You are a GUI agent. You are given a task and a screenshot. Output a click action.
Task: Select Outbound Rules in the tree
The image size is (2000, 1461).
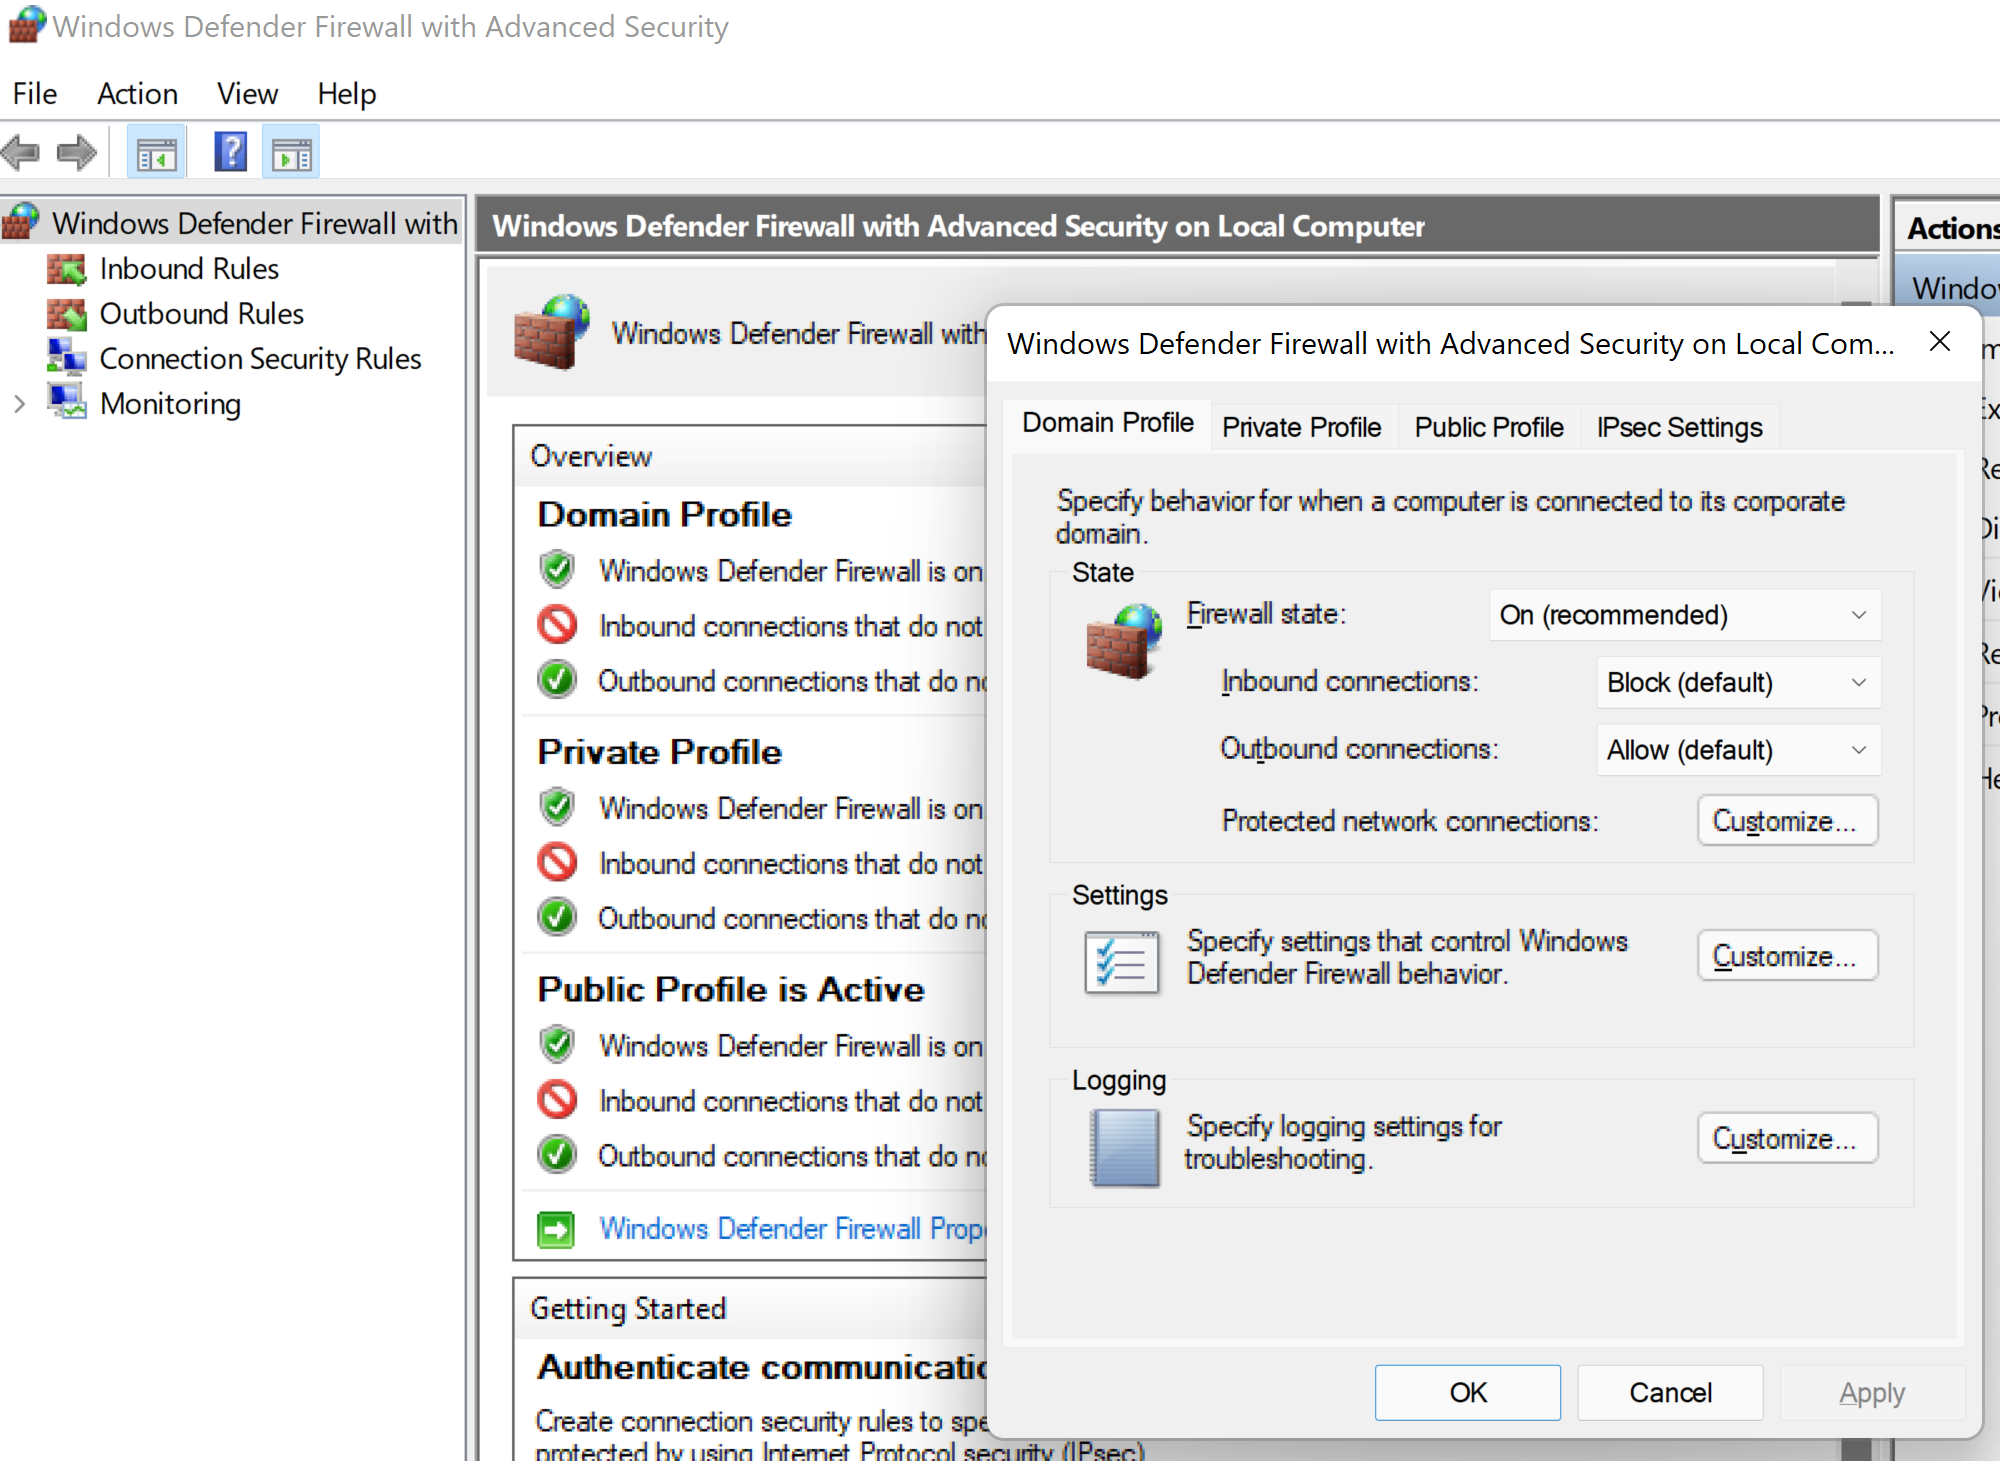pos(201,314)
